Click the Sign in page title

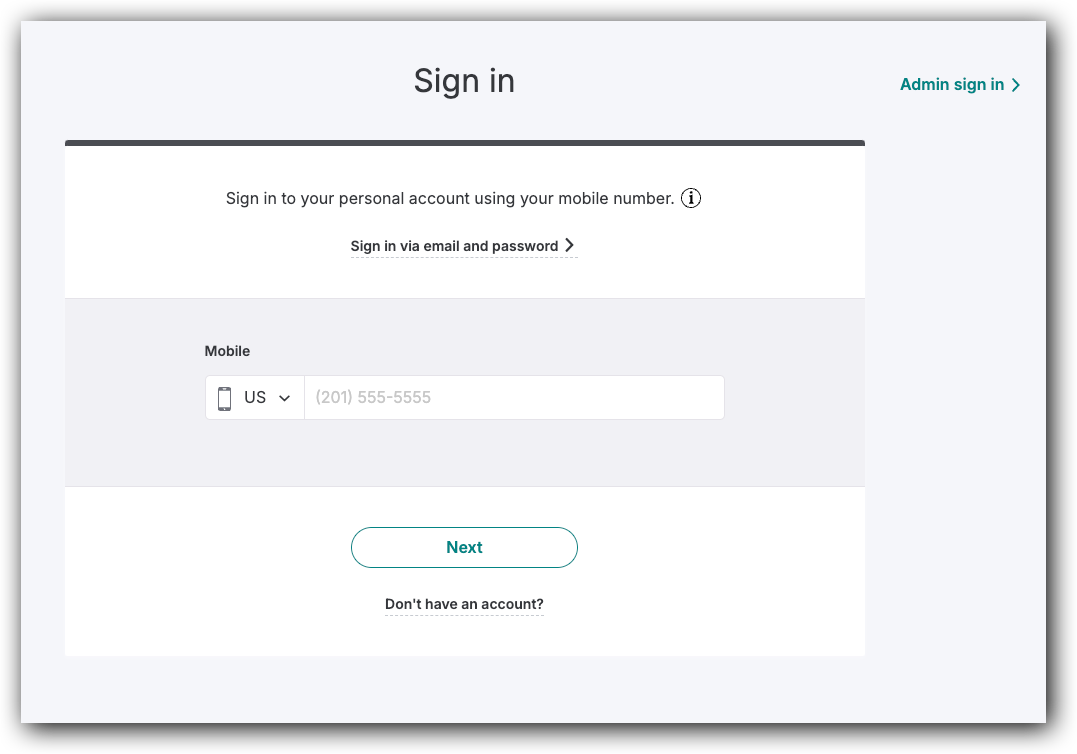(464, 81)
